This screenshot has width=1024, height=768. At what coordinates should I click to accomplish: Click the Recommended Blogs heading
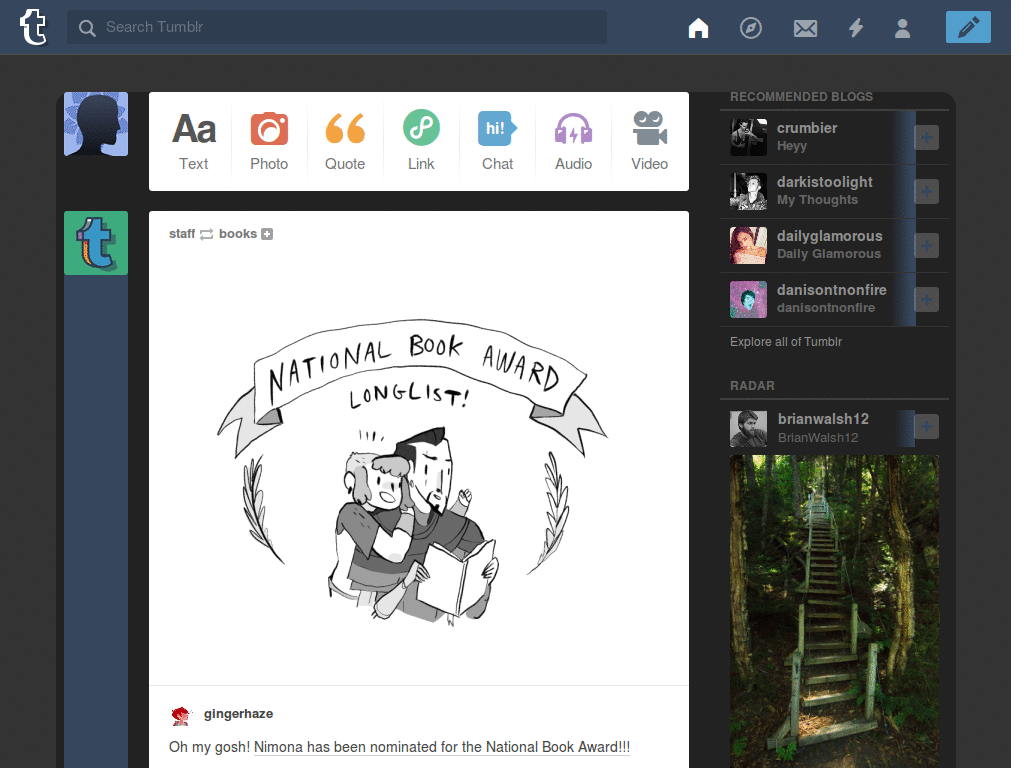coord(801,97)
